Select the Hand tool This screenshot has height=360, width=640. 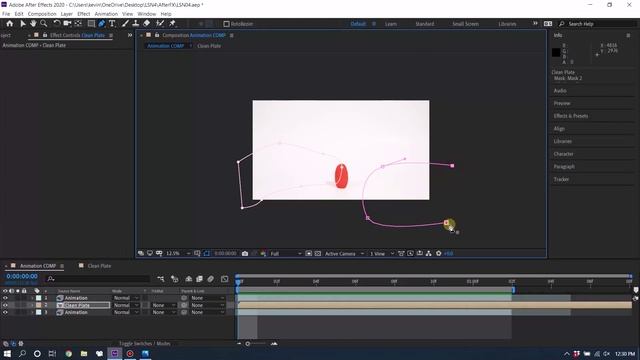33,24
